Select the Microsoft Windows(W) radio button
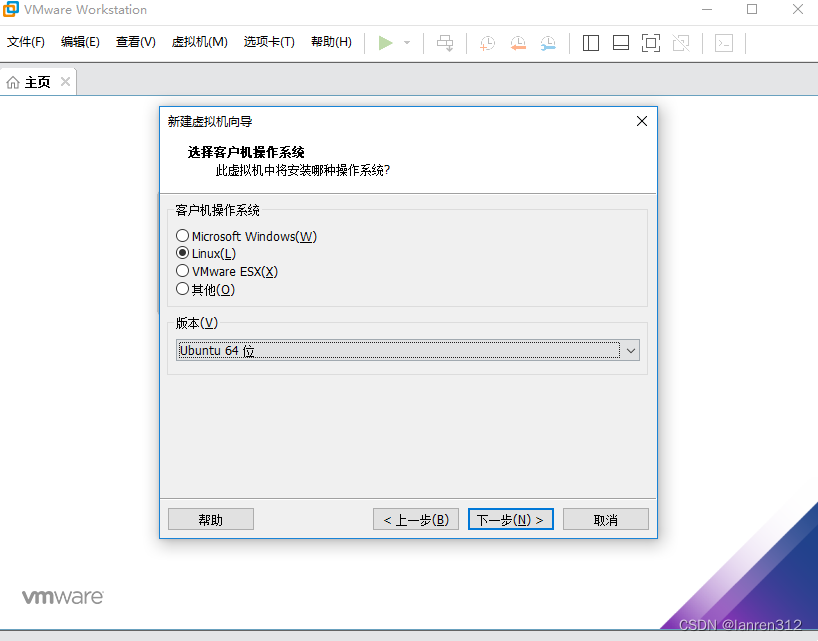The image size is (818, 641). (x=182, y=236)
